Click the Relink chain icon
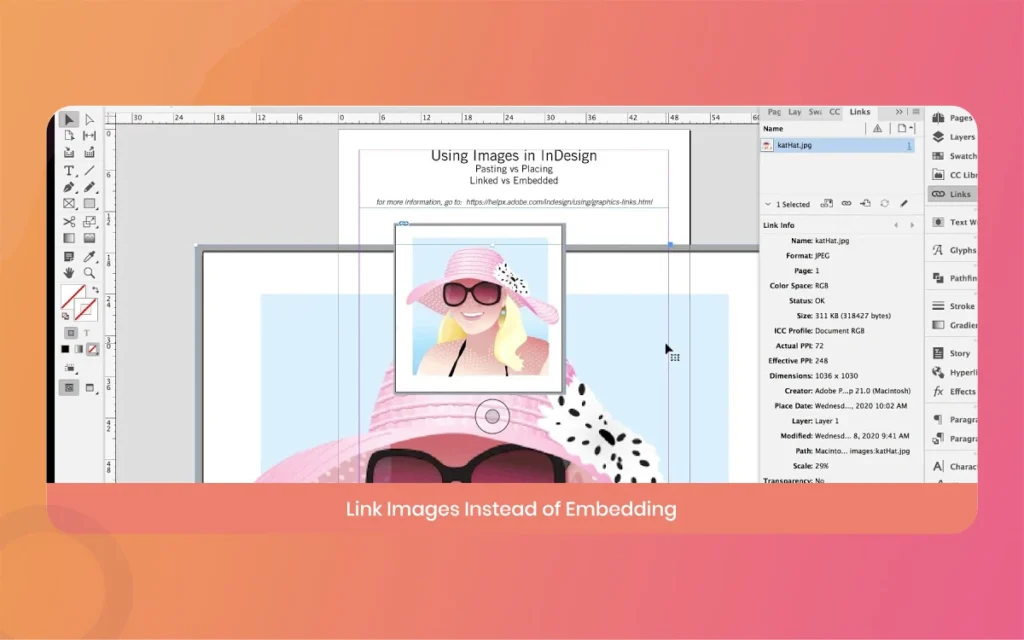1024x640 pixels. [x=846, y=204]
